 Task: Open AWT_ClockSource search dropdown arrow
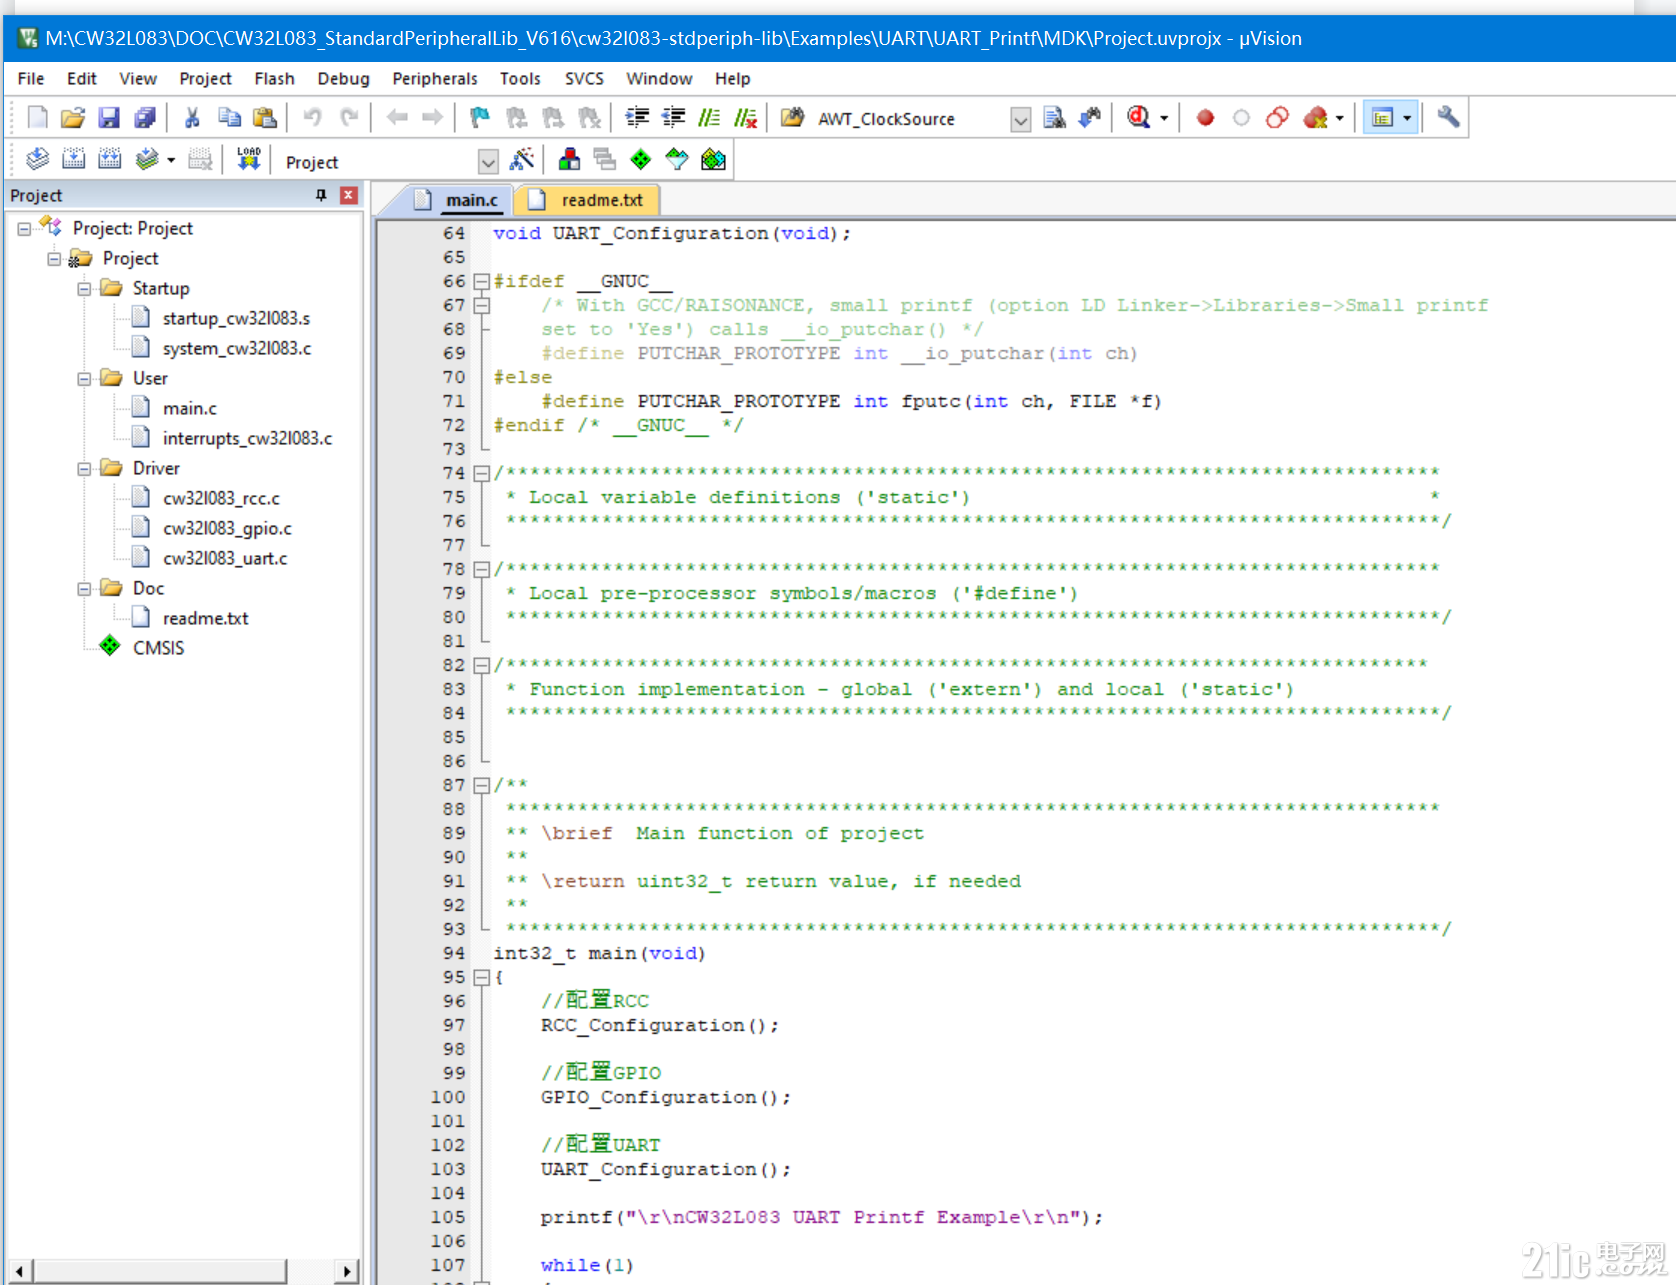[1020, 120]
